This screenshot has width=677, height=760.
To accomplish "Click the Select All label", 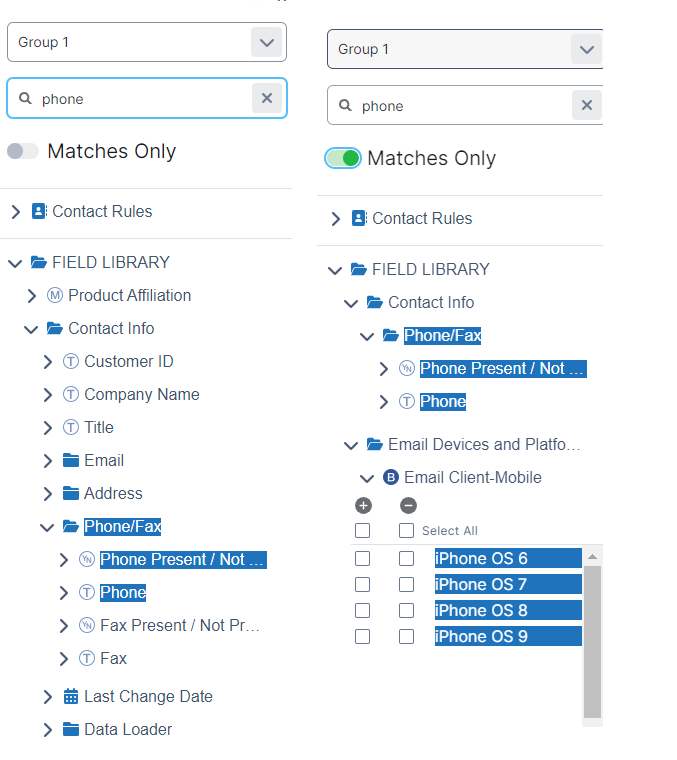I will pos(449,531).
